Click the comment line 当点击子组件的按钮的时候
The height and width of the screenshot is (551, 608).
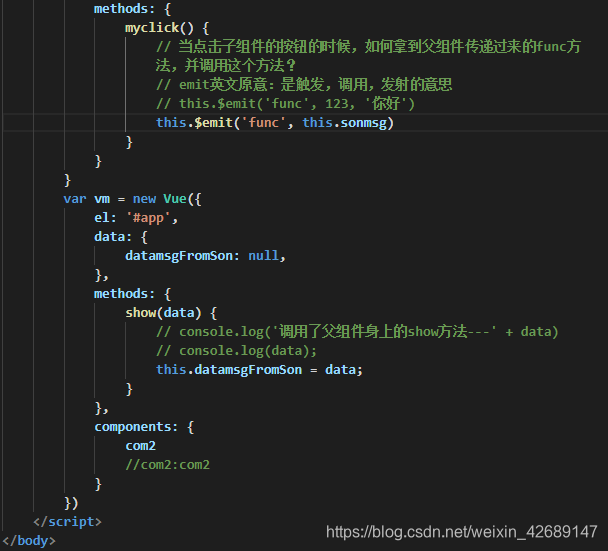coord(368,47)
